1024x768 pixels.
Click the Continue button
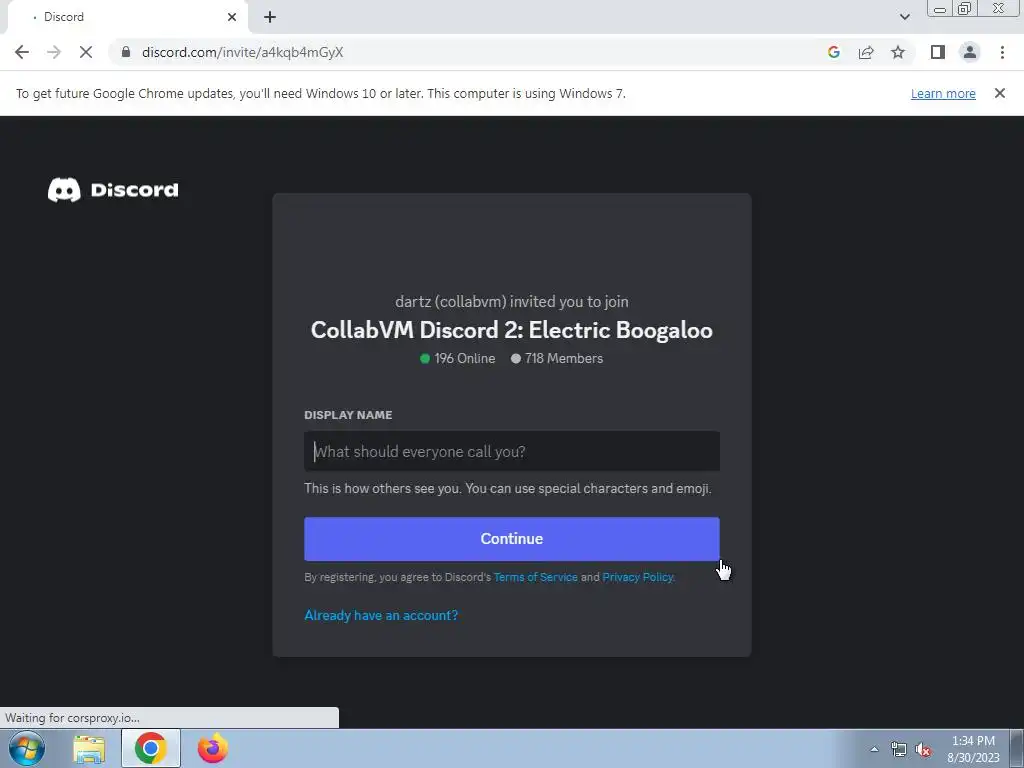click(512, 539)
